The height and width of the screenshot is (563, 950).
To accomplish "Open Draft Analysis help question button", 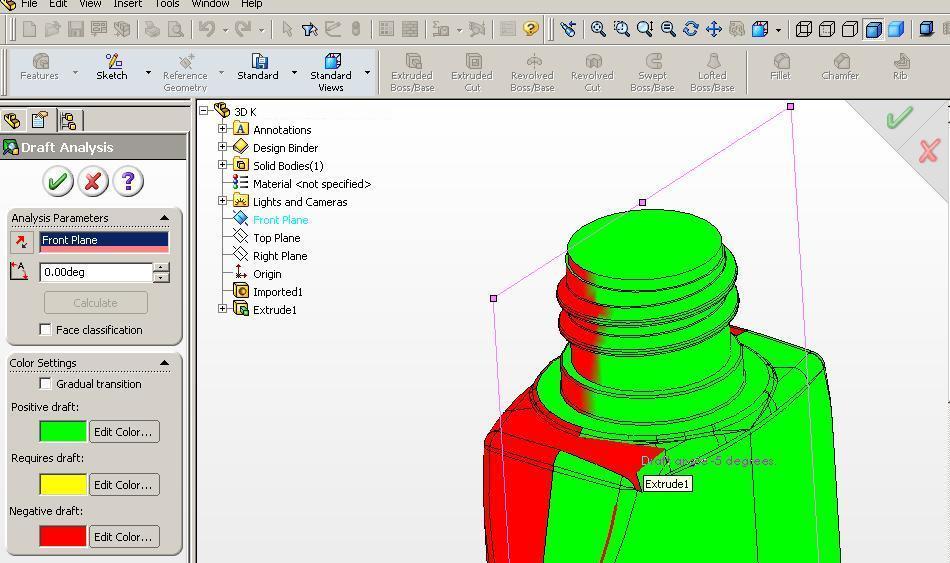I will [x=128, y=181].
